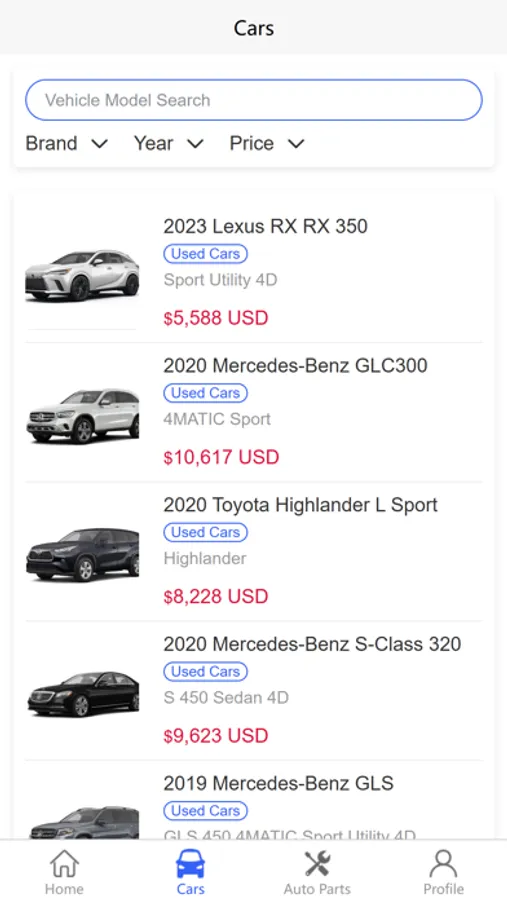Open 2023 Lexus RX RX 350 listing
Viewport: 507px width, 900px height.
click(x=265, y=226)
